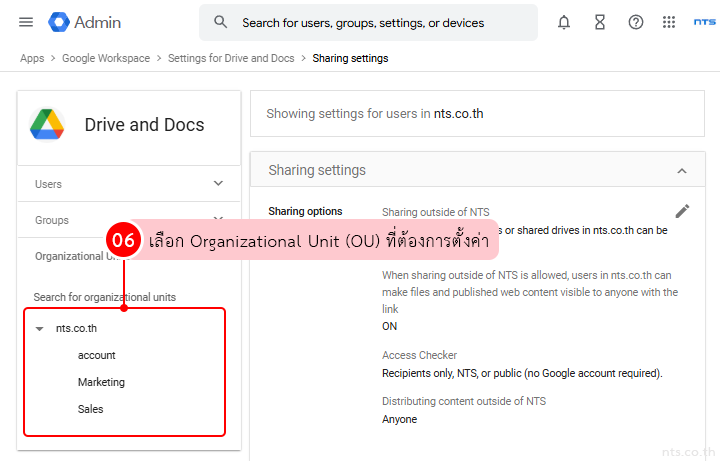
Task: Click the Sharing settings breadcrumb
Action: tap(350, 58)
